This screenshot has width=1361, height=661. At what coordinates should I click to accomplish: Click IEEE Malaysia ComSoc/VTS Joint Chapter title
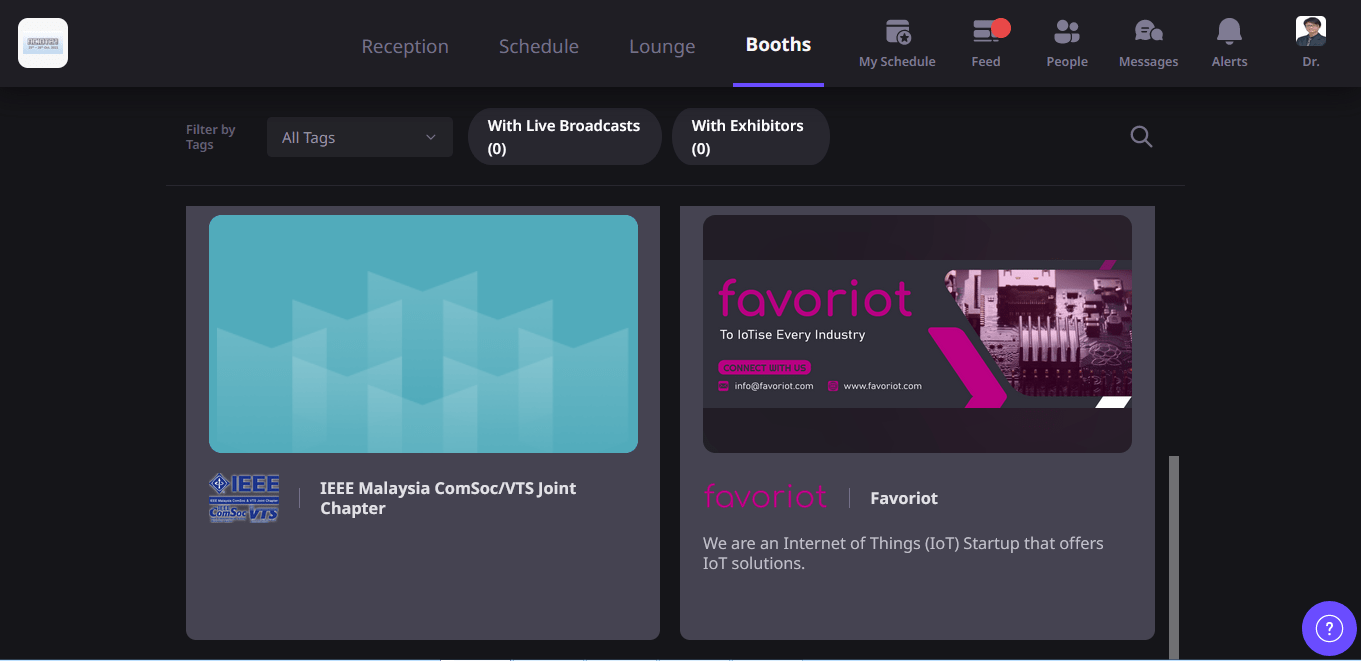coord(448,498)
